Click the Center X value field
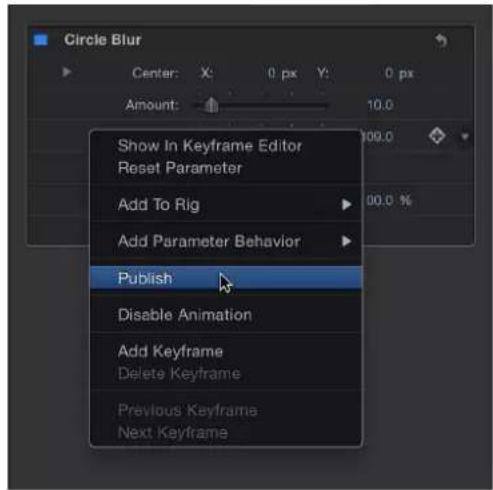Viewport: 493px width, 490px height. [x=282, y=73]
